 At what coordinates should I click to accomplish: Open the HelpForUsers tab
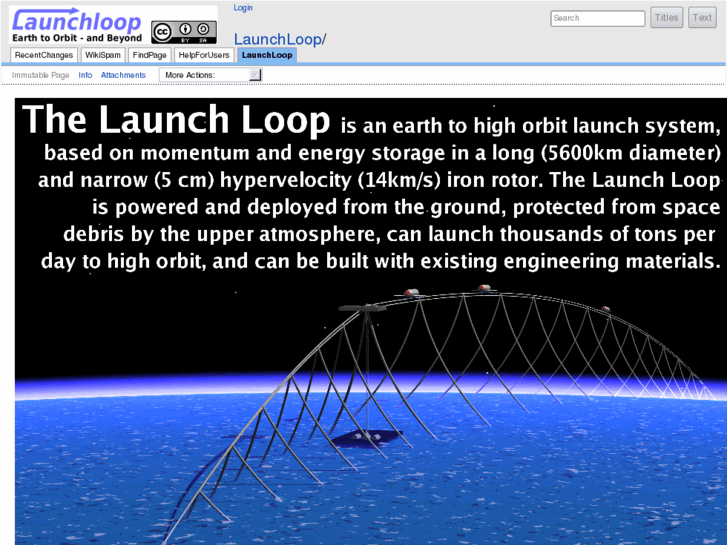[204, 55]
